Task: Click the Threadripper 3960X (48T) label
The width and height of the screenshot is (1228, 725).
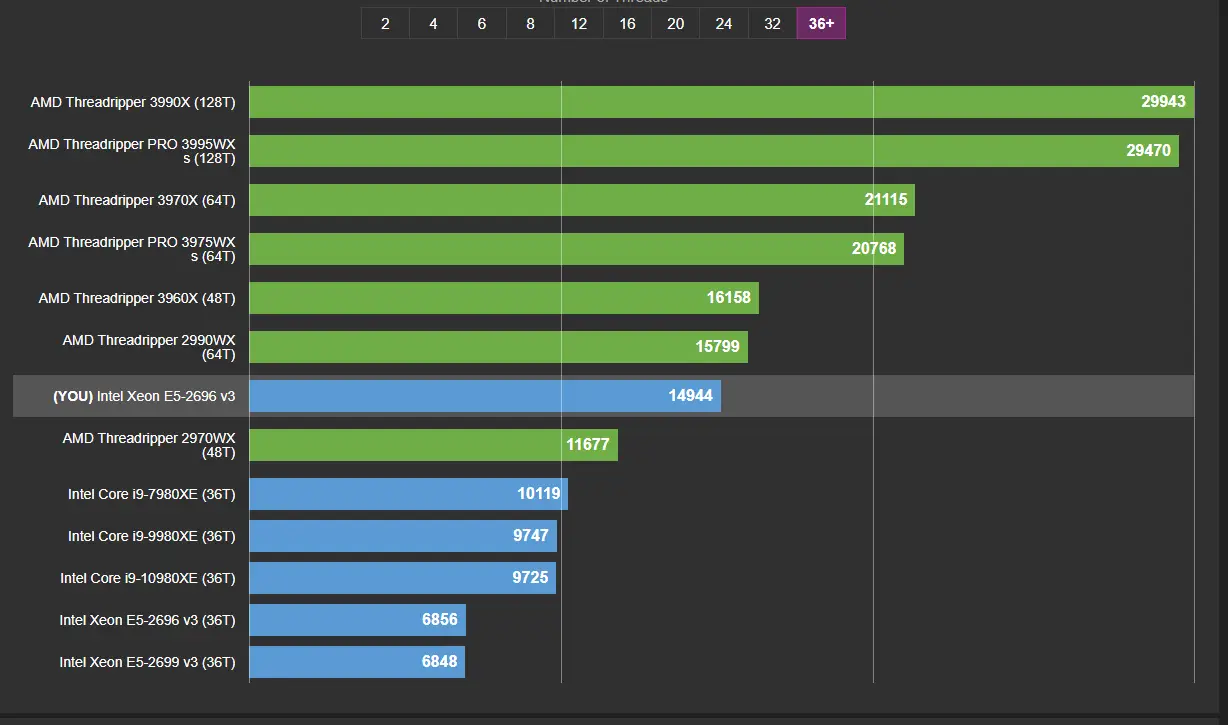Action: [x=137, y=298]
